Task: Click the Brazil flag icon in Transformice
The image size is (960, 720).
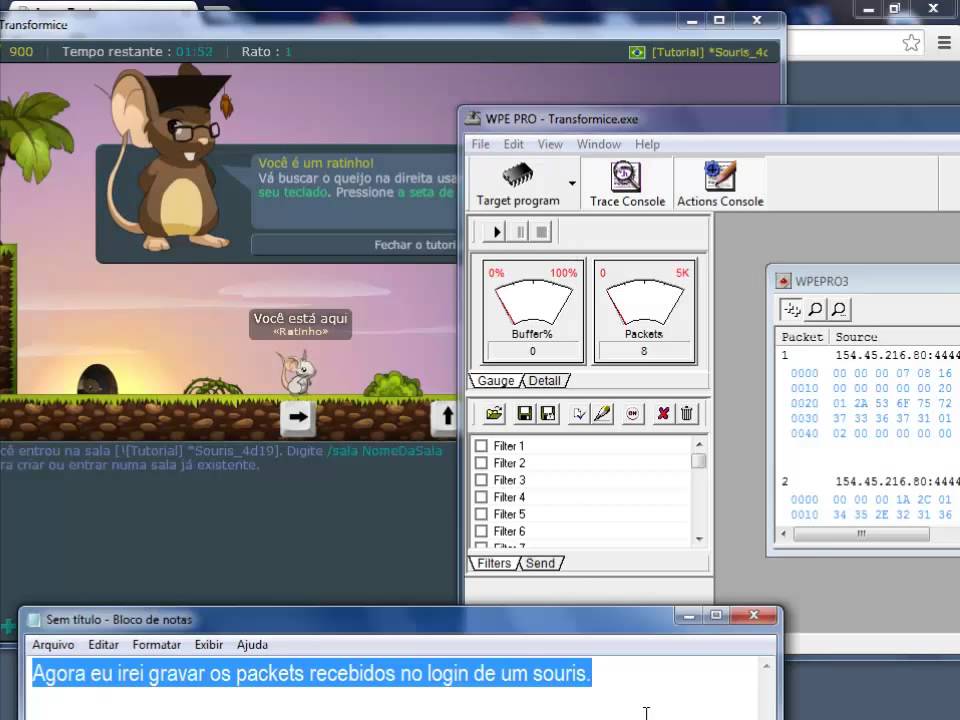Action: click(x=637, y=53)
